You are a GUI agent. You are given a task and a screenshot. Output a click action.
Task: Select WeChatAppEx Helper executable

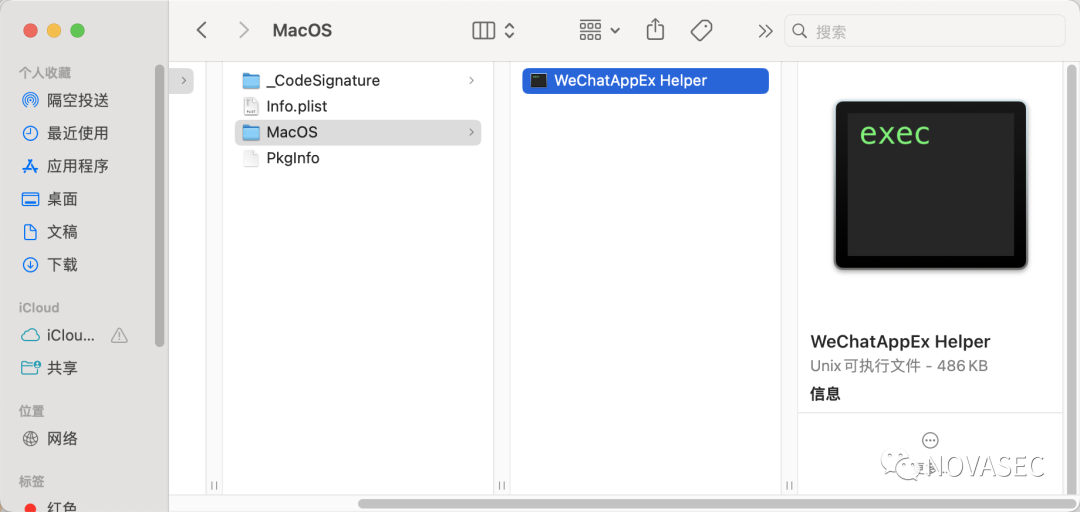tap(645, 81)
